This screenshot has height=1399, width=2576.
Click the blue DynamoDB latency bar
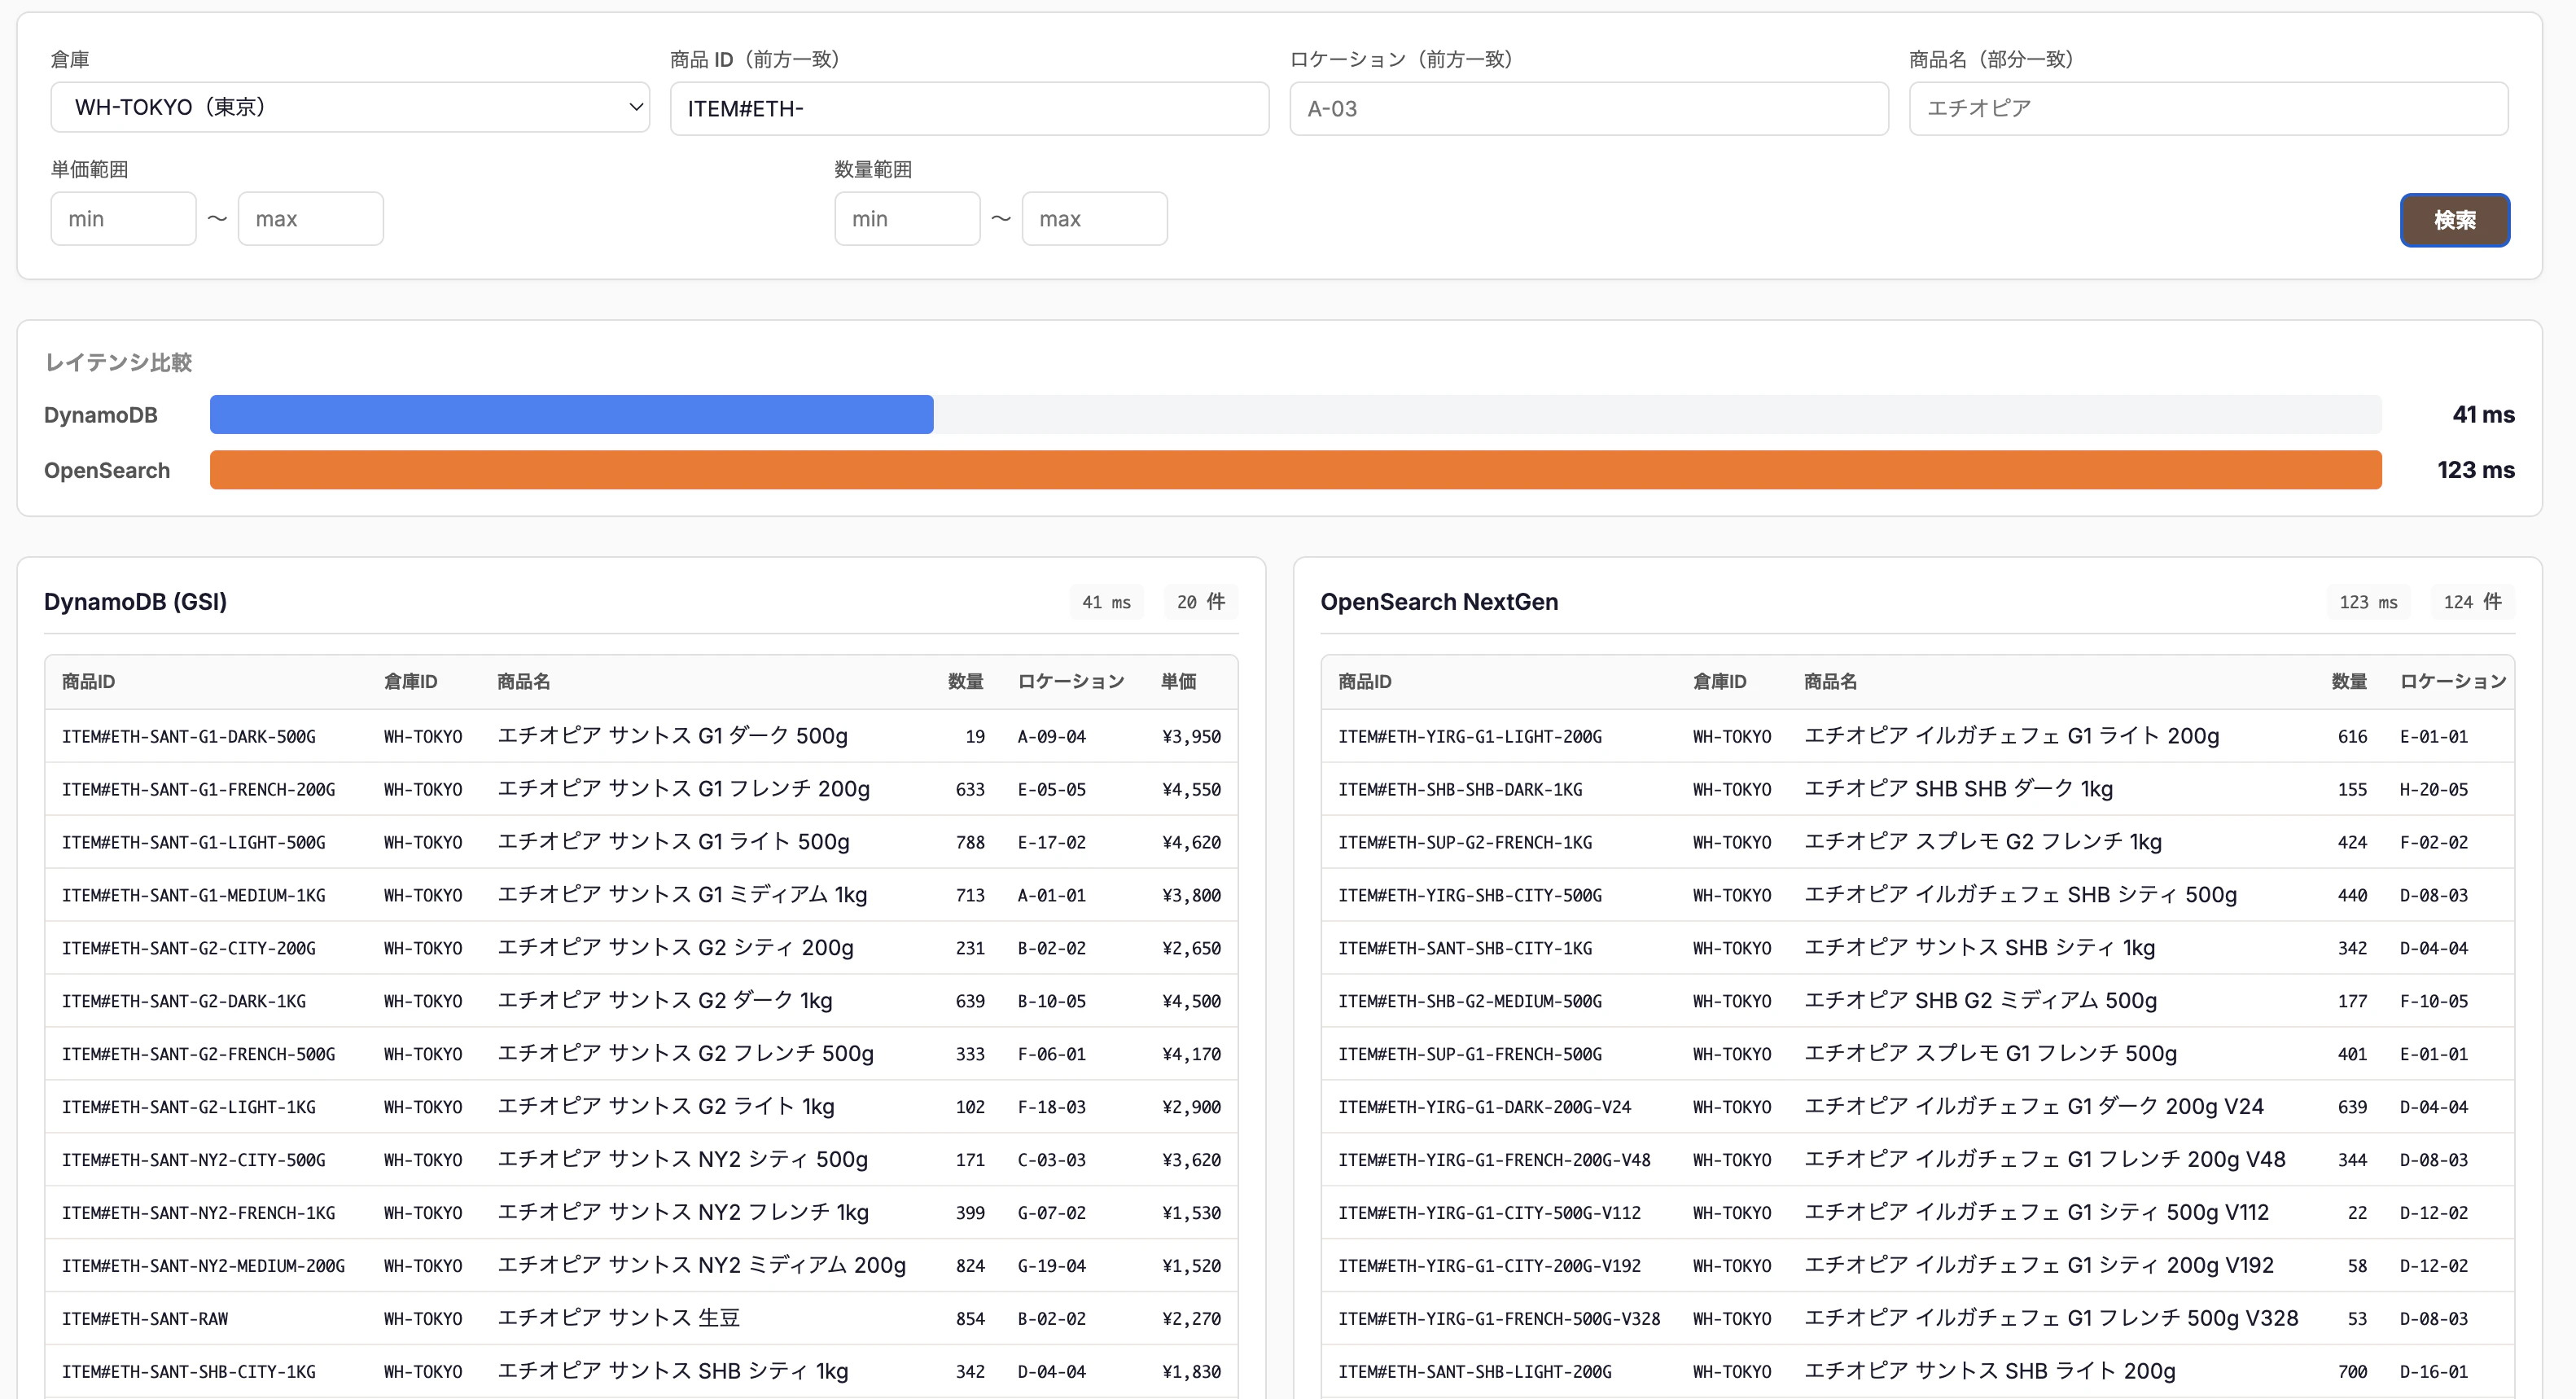(571, 414)
